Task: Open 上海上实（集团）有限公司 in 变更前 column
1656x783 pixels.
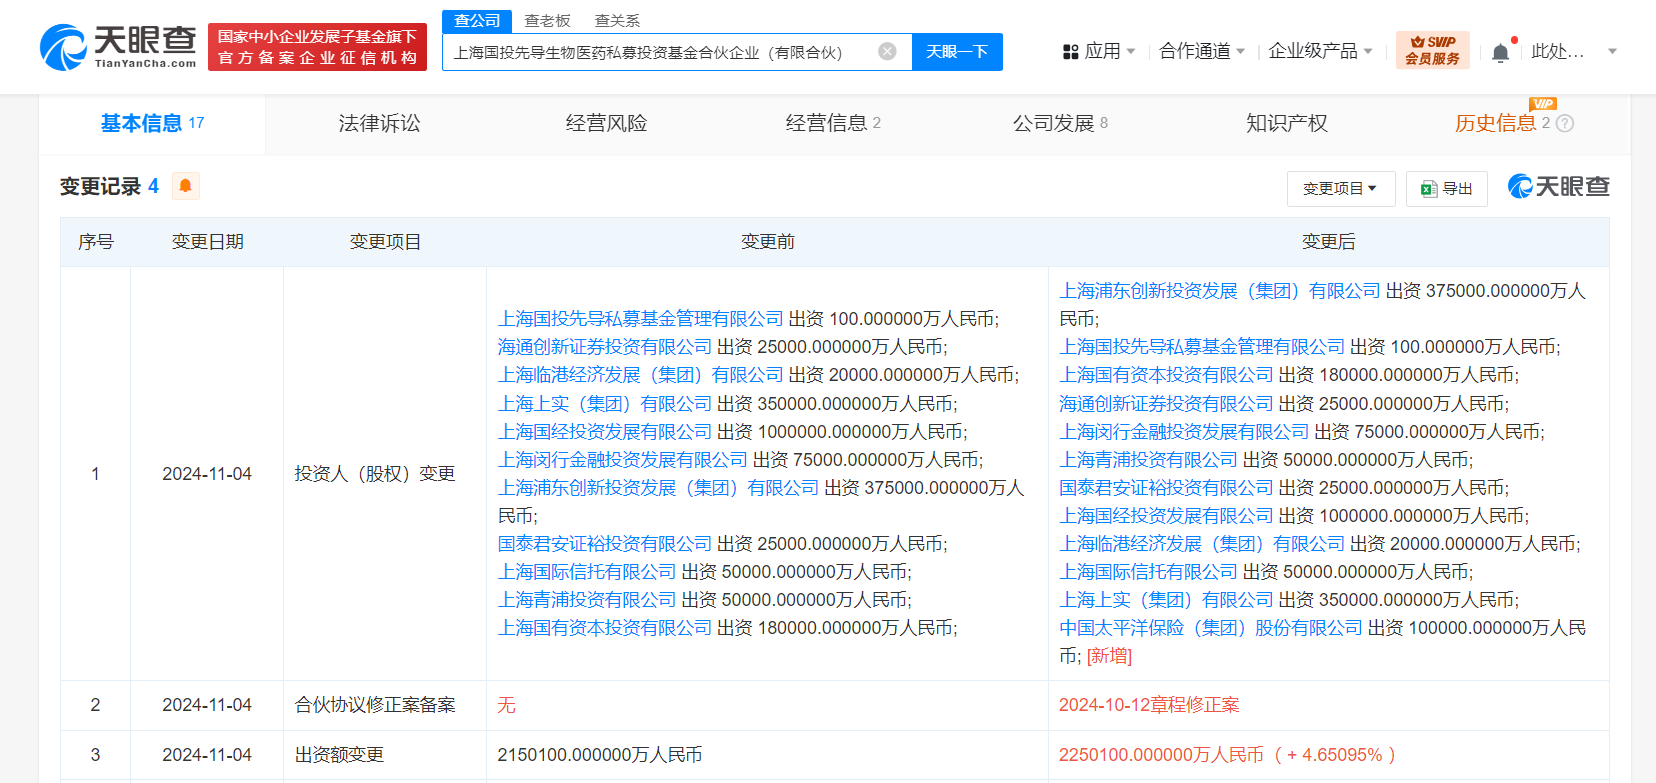Action: click(x=605, y=404)
